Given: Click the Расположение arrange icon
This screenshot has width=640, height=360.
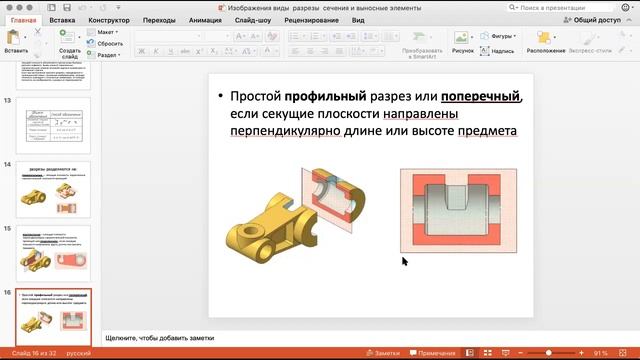Looking at the screenshot, I should click(544, 38).
